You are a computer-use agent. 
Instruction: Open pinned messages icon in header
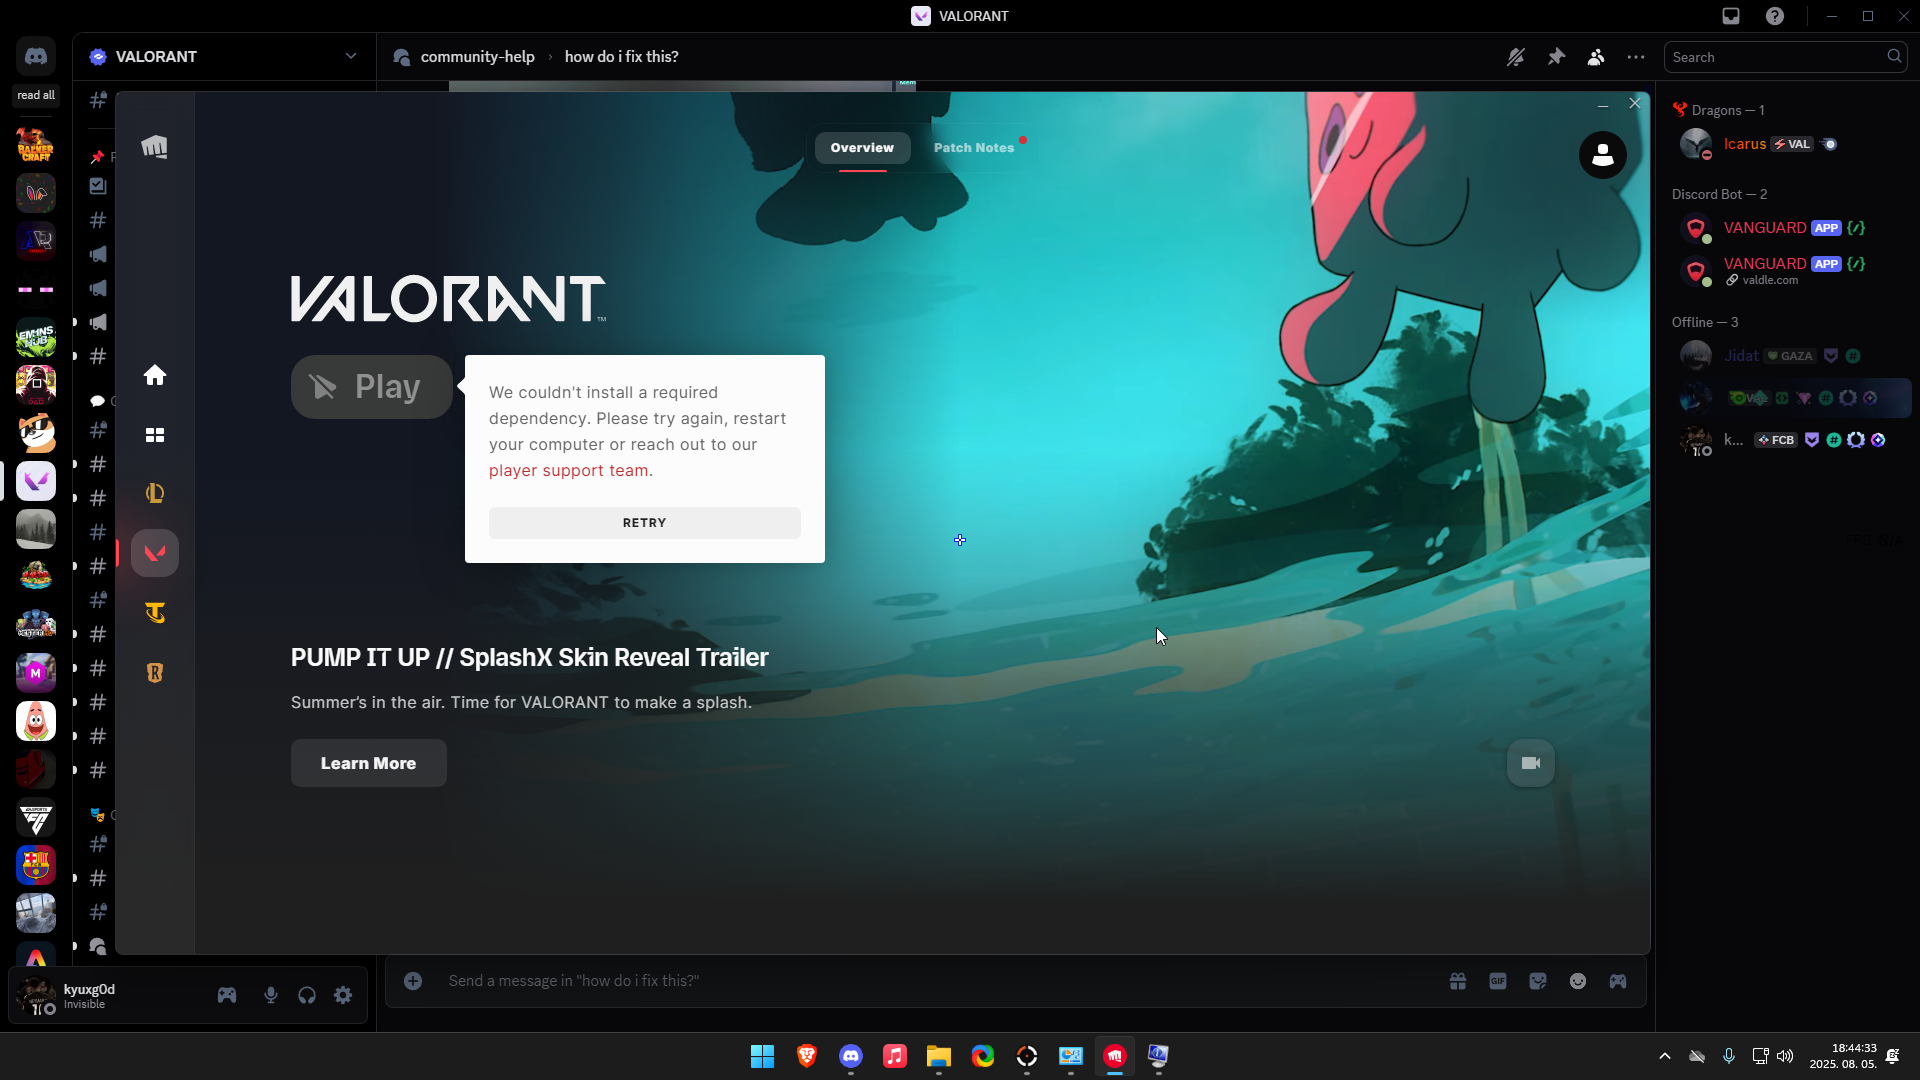[x=1556, y=57]
